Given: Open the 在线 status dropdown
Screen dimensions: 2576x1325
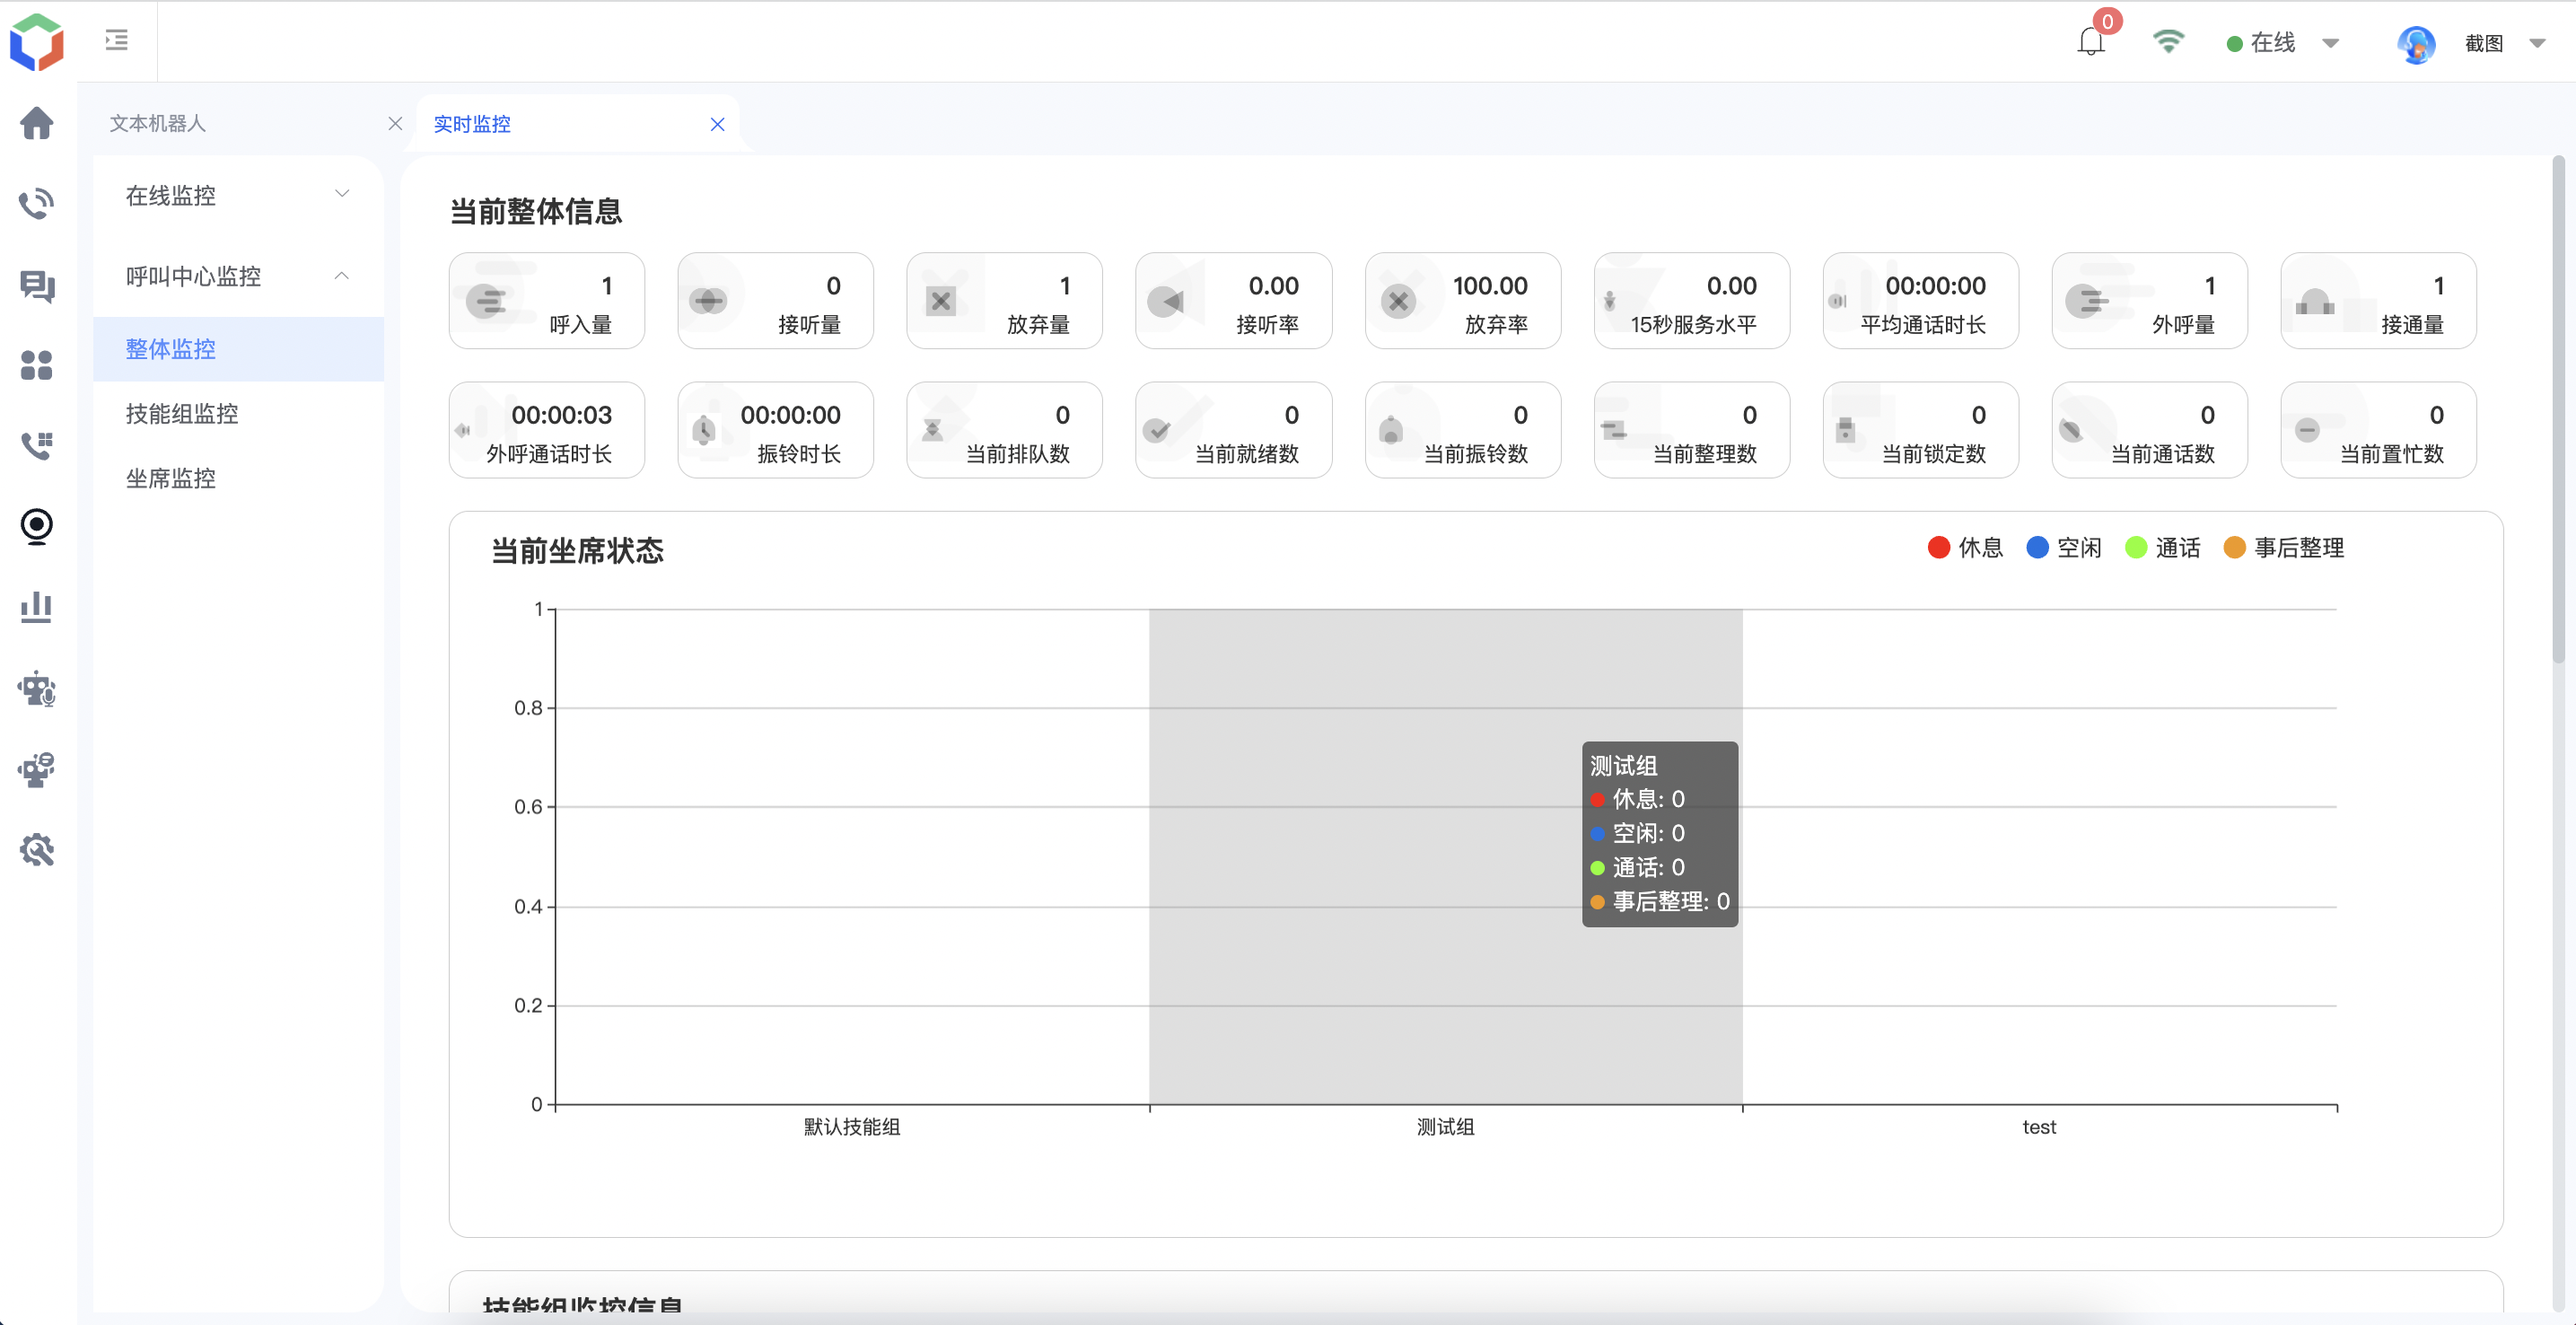Looking at the screenshot, I should tap(2283, 42).
